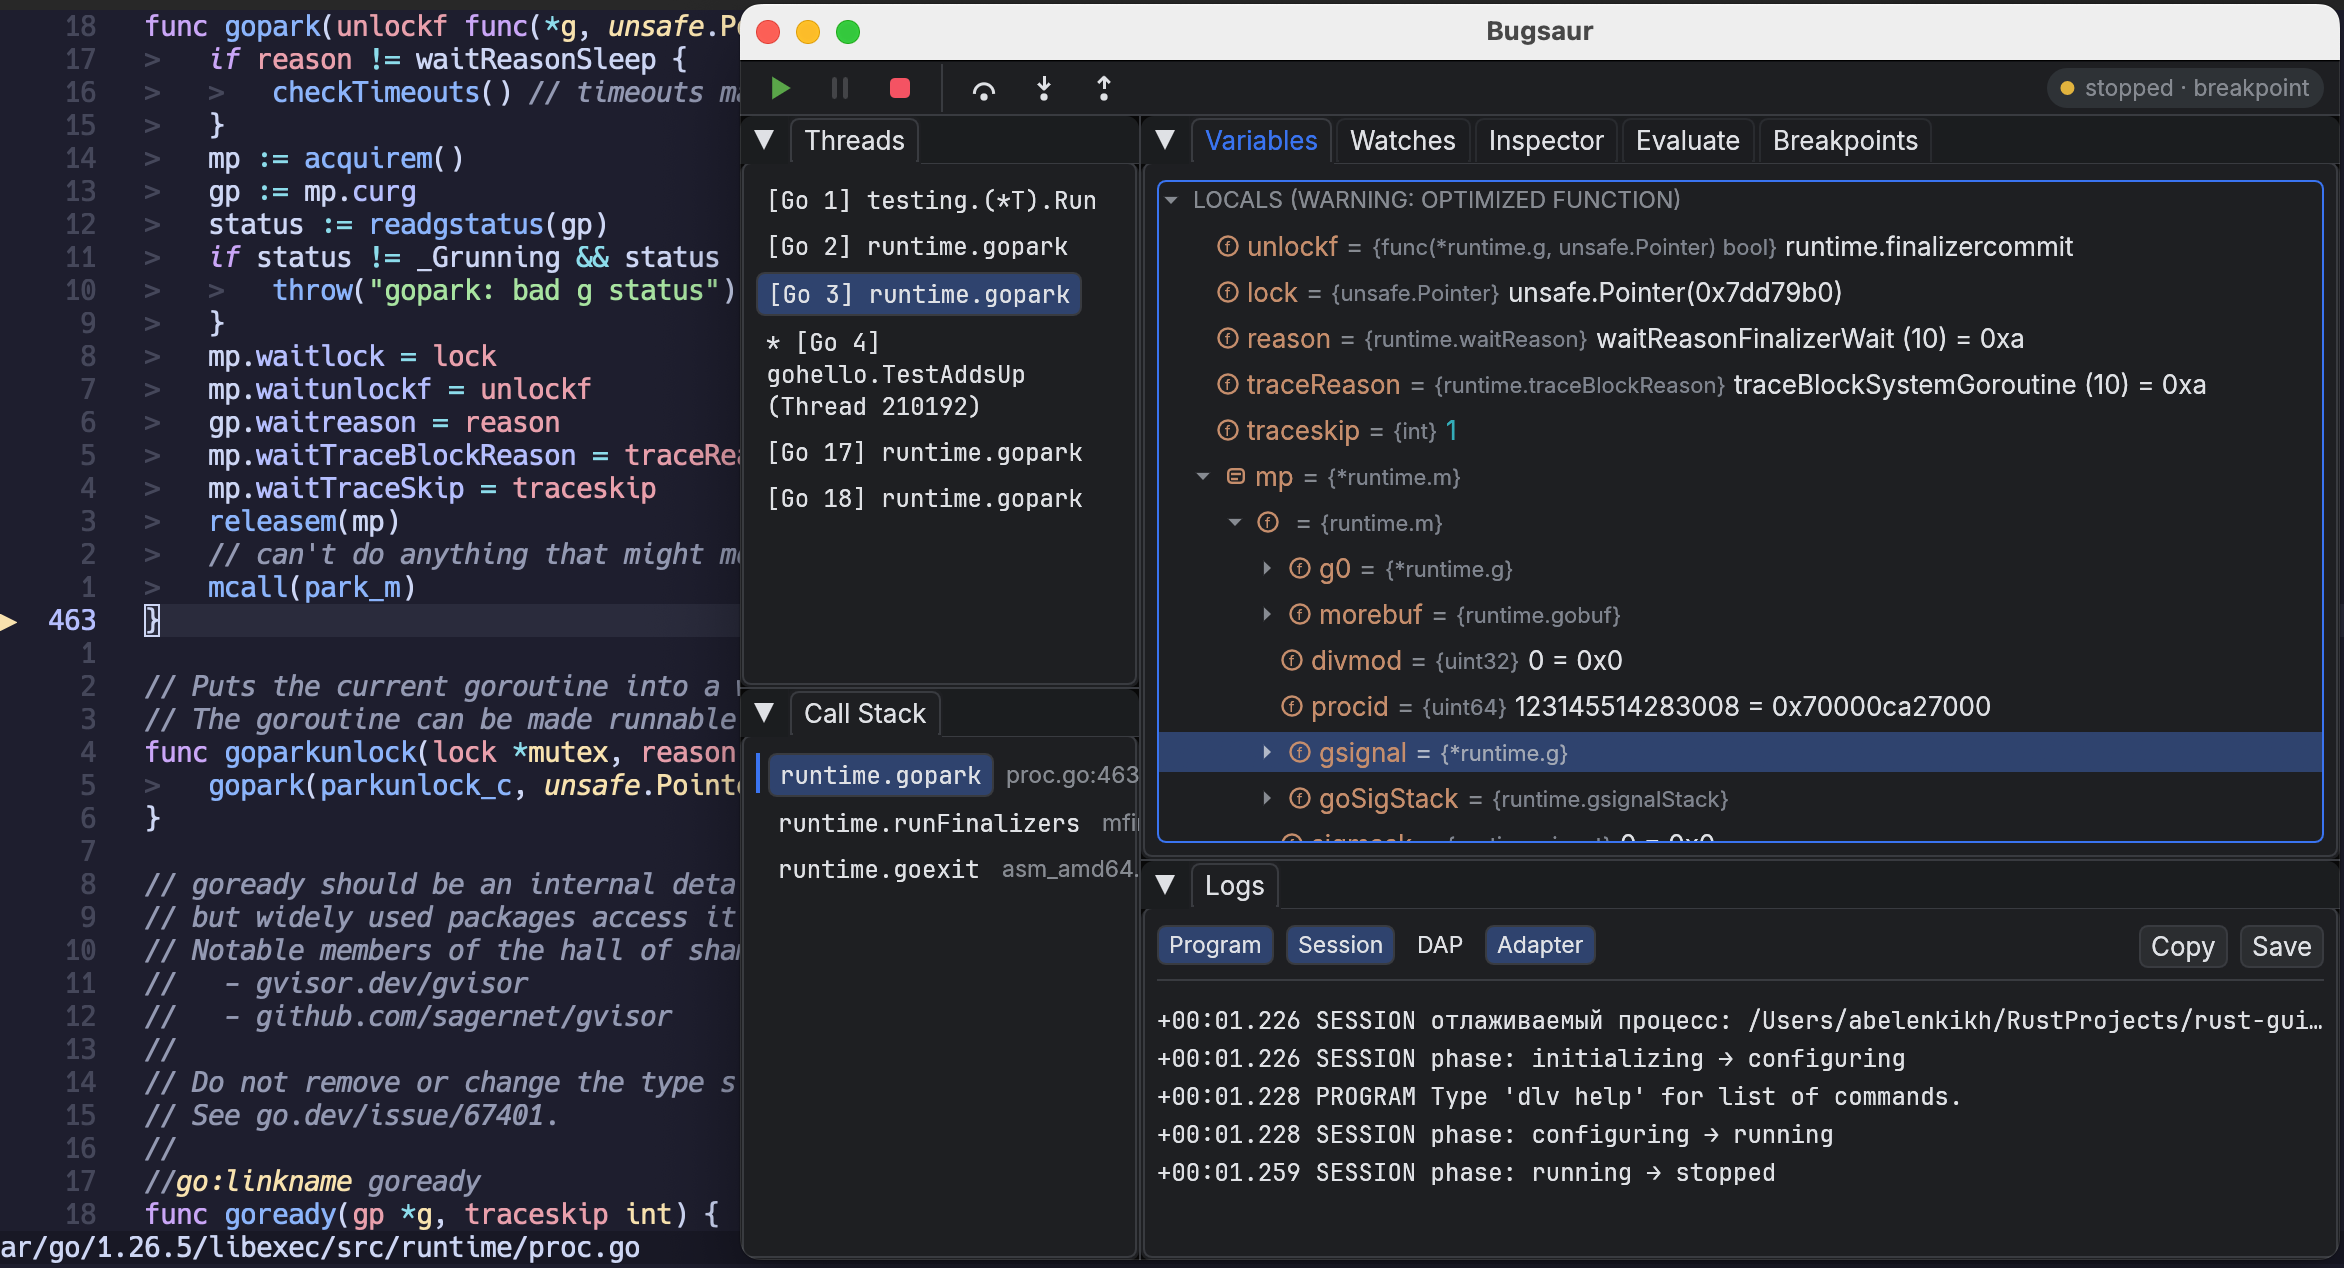Collapse the LOCALS section
The width and height of the screenshot is (2344, 1268).
[1171, 200]
